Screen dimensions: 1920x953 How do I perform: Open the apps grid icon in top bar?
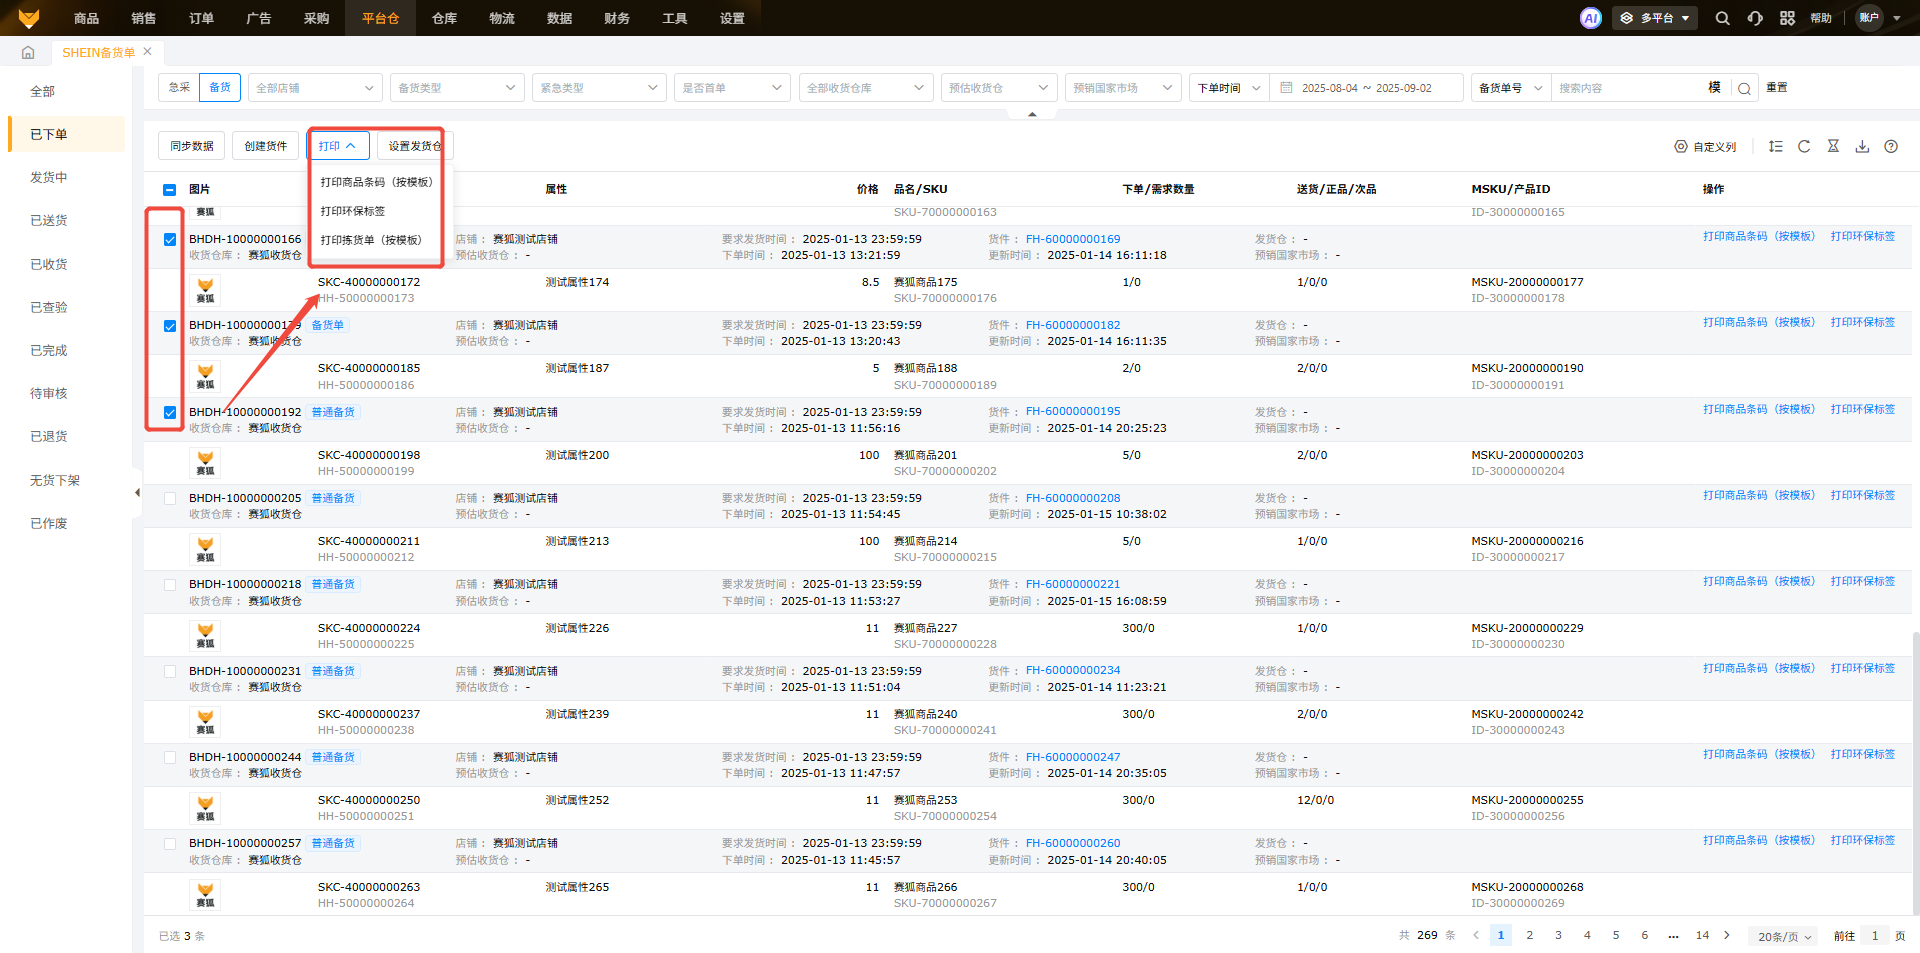(1788, 18)
